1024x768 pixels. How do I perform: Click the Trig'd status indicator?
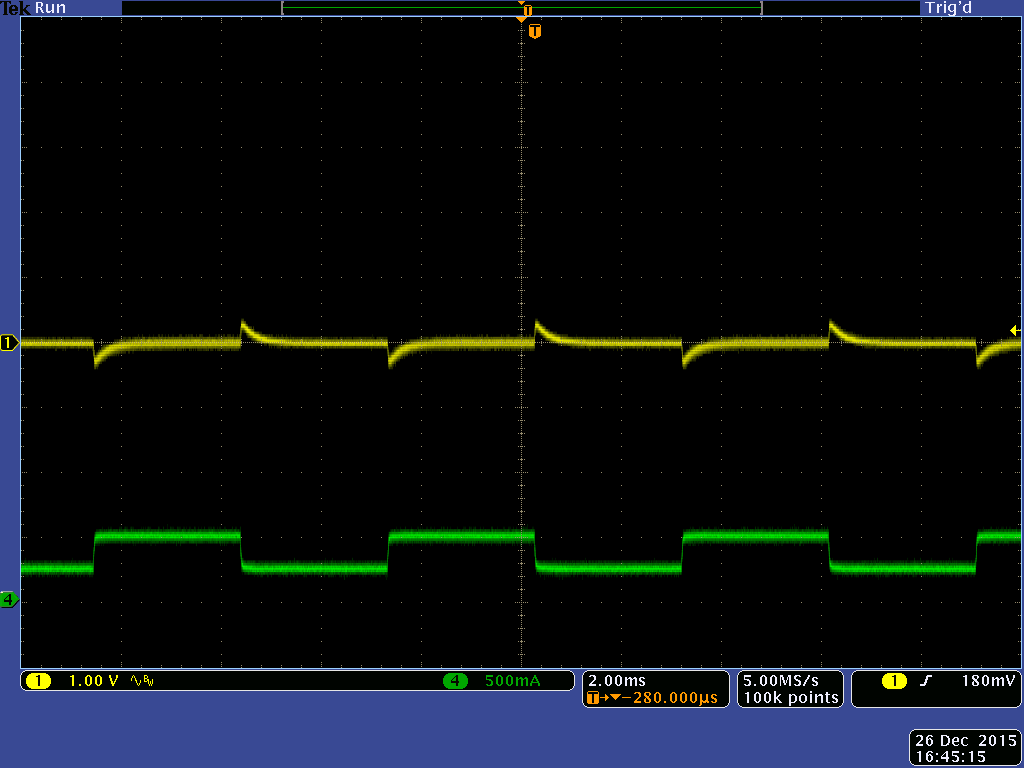click(948, 8)
